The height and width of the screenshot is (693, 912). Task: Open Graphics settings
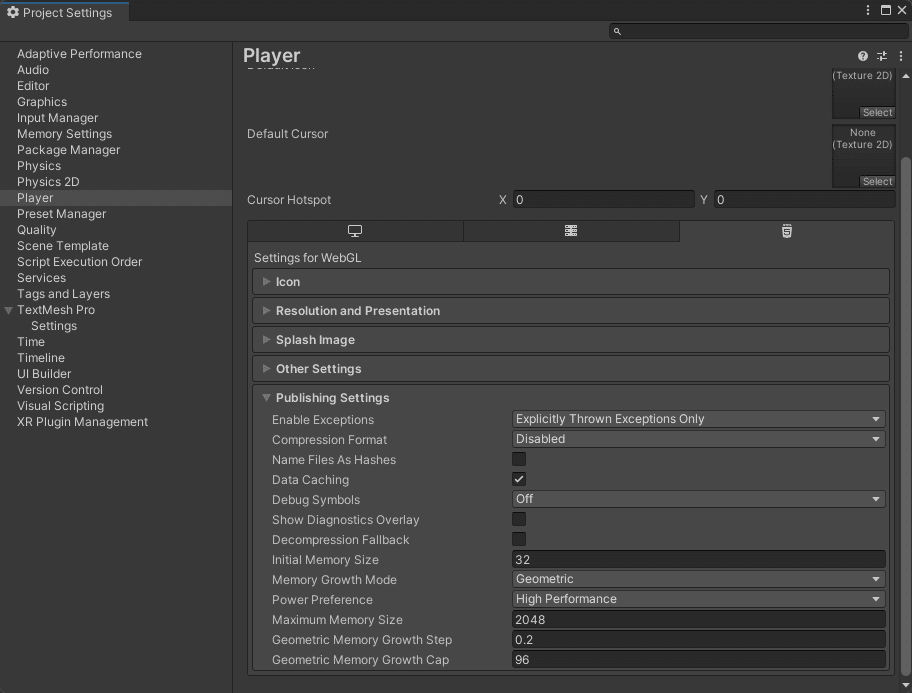pos(42,102)
